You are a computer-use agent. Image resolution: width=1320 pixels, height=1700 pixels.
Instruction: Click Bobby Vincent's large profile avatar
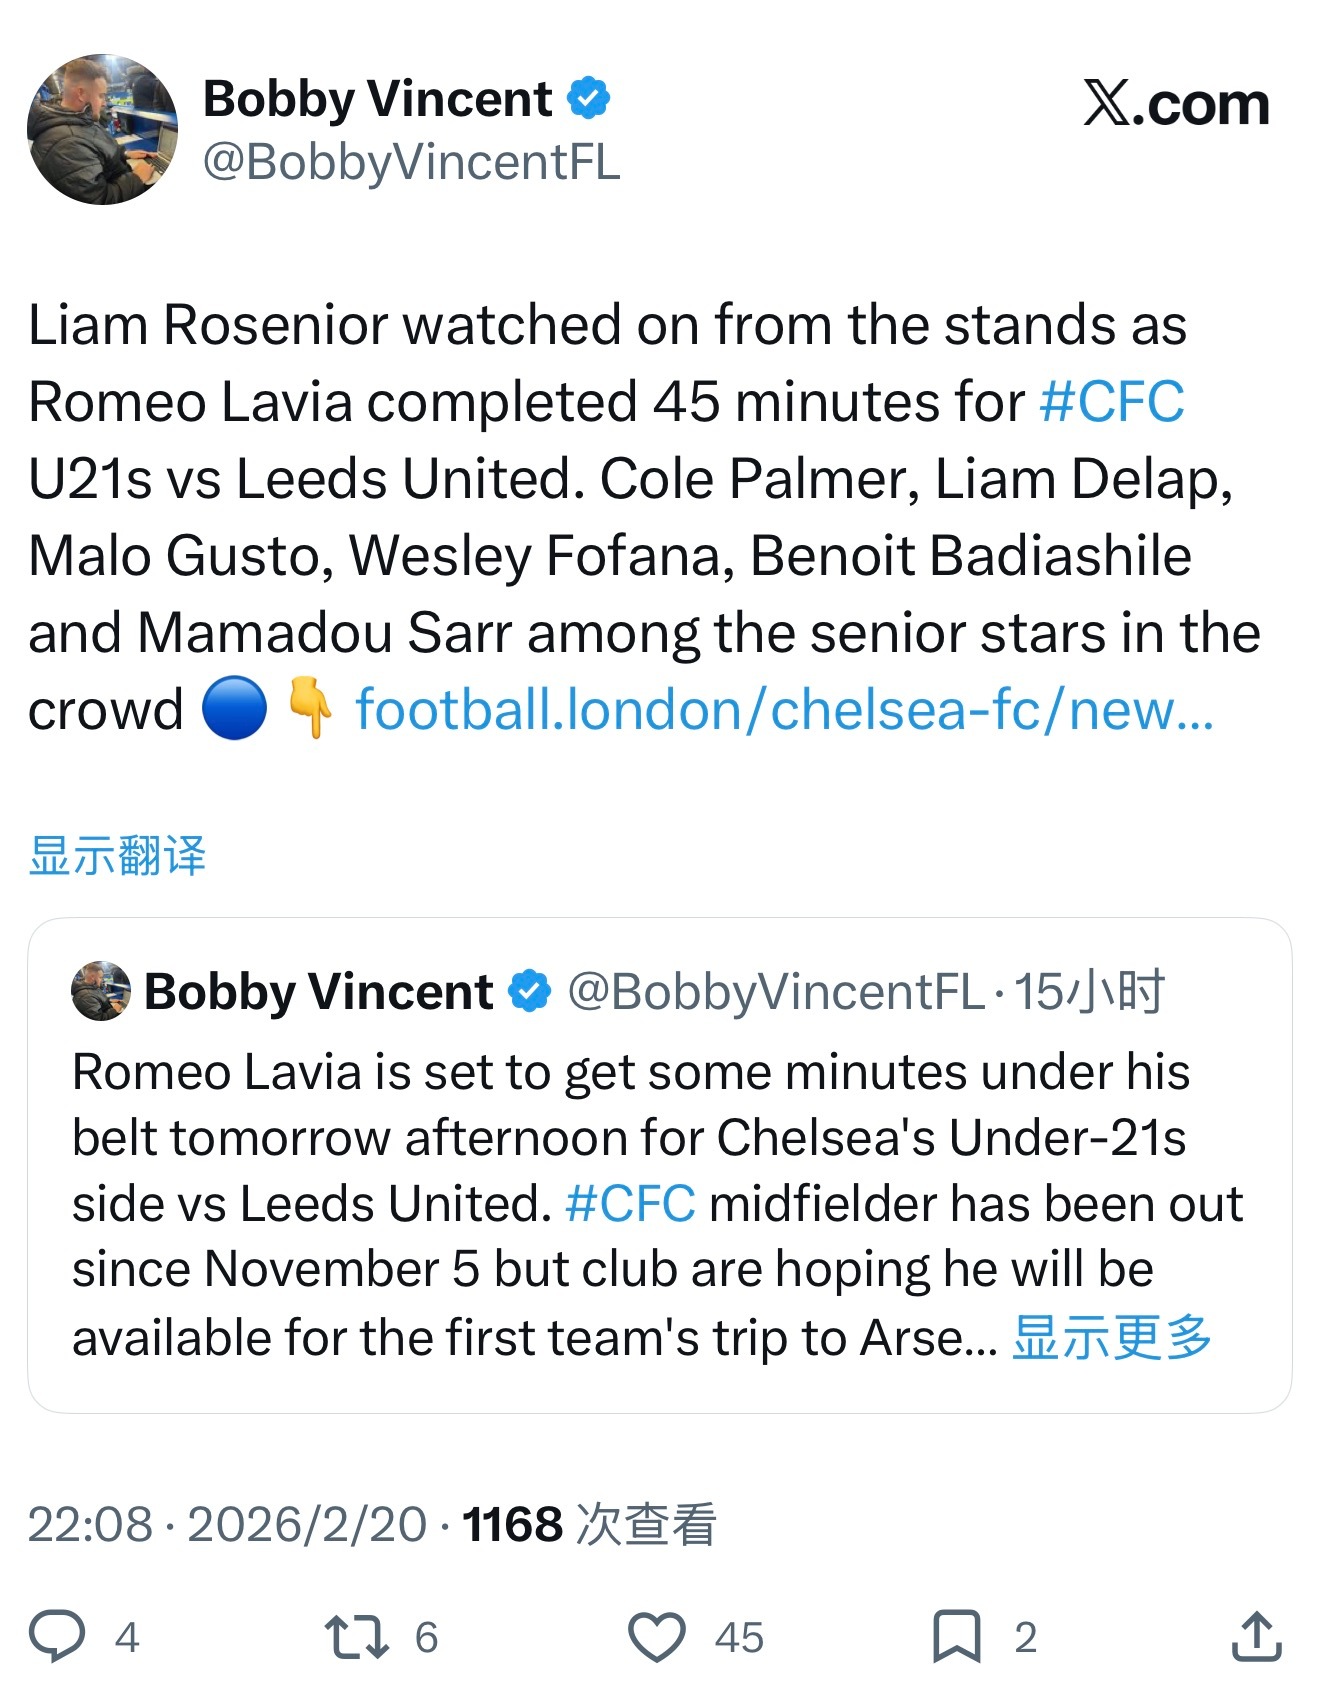coord(102,130)
